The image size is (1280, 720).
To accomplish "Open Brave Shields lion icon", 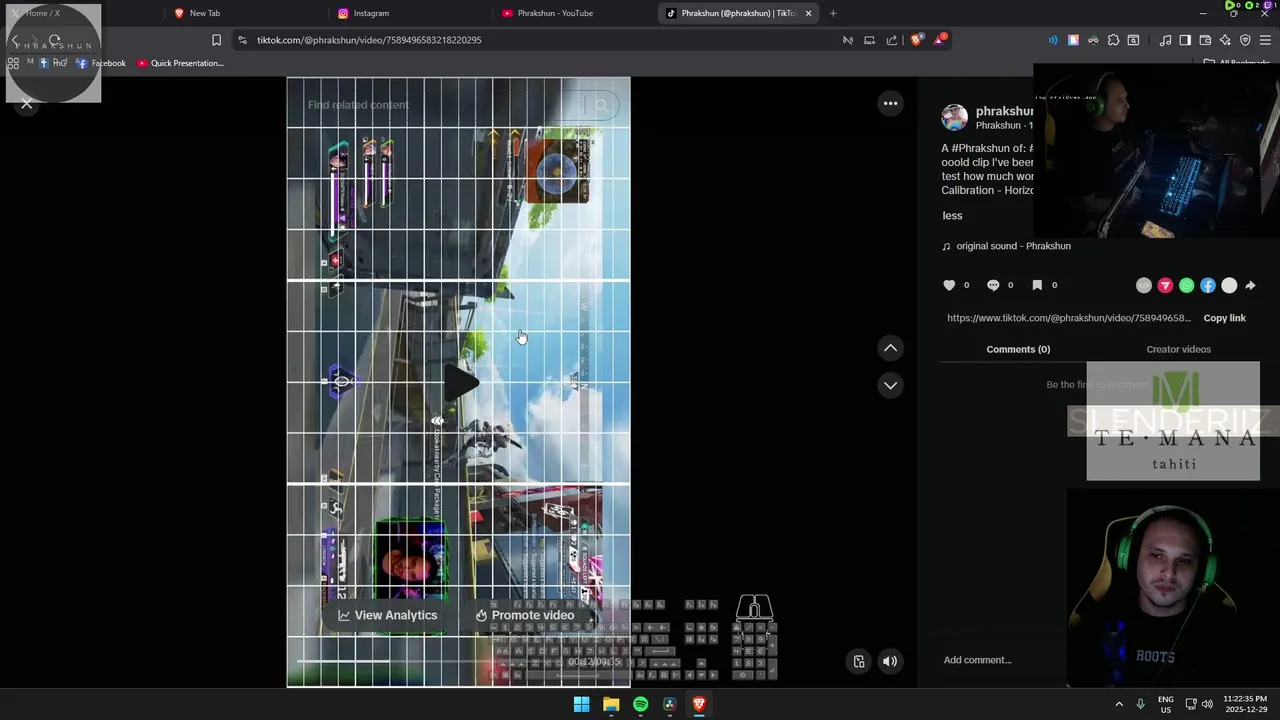I will 917,40.
